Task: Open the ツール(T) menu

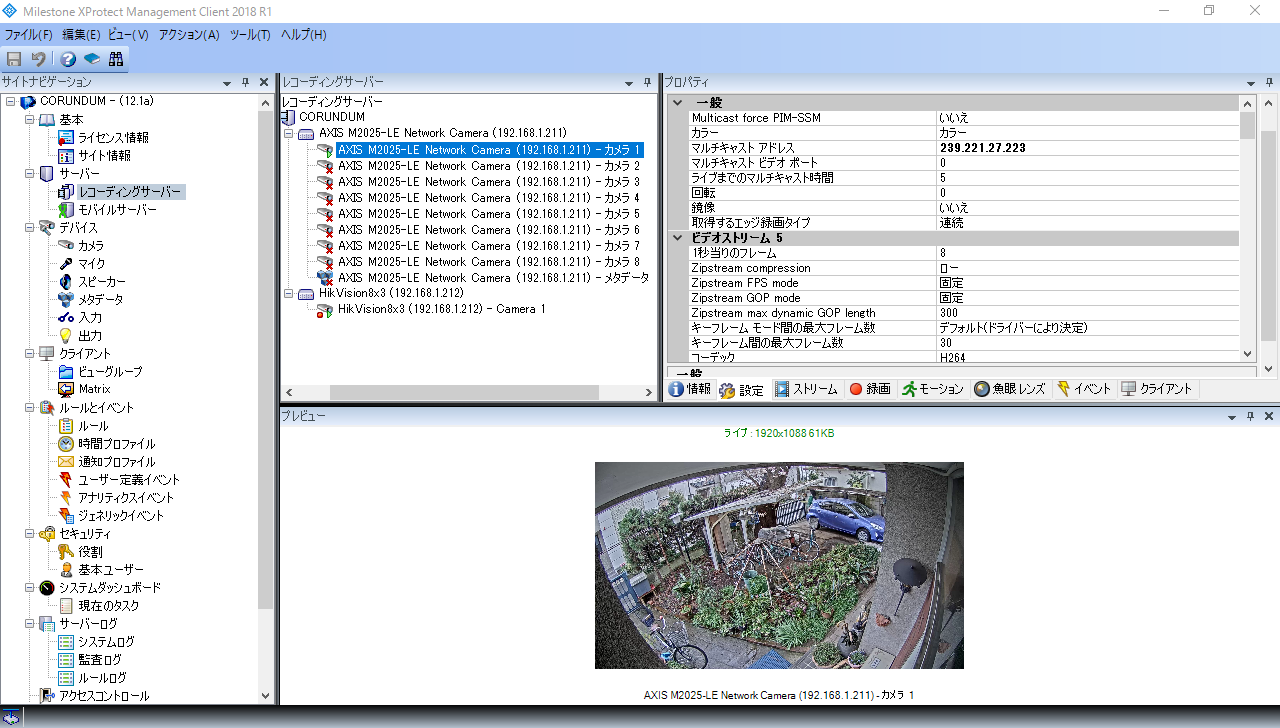Action: click(x=250, y=35)
